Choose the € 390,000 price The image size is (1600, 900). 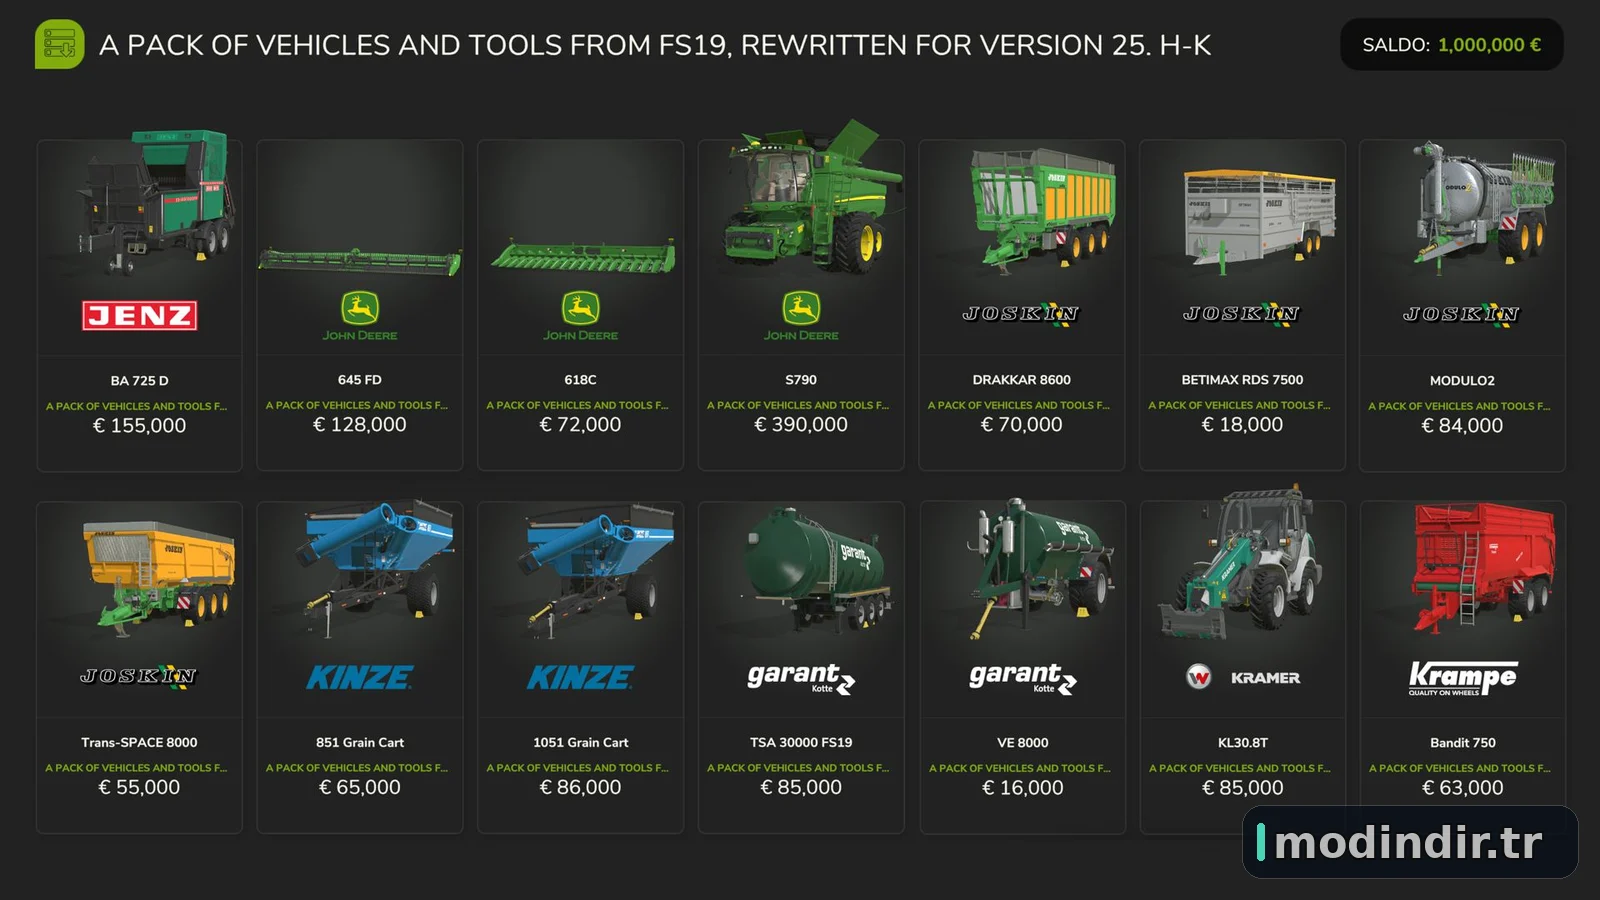coord(801,425)
